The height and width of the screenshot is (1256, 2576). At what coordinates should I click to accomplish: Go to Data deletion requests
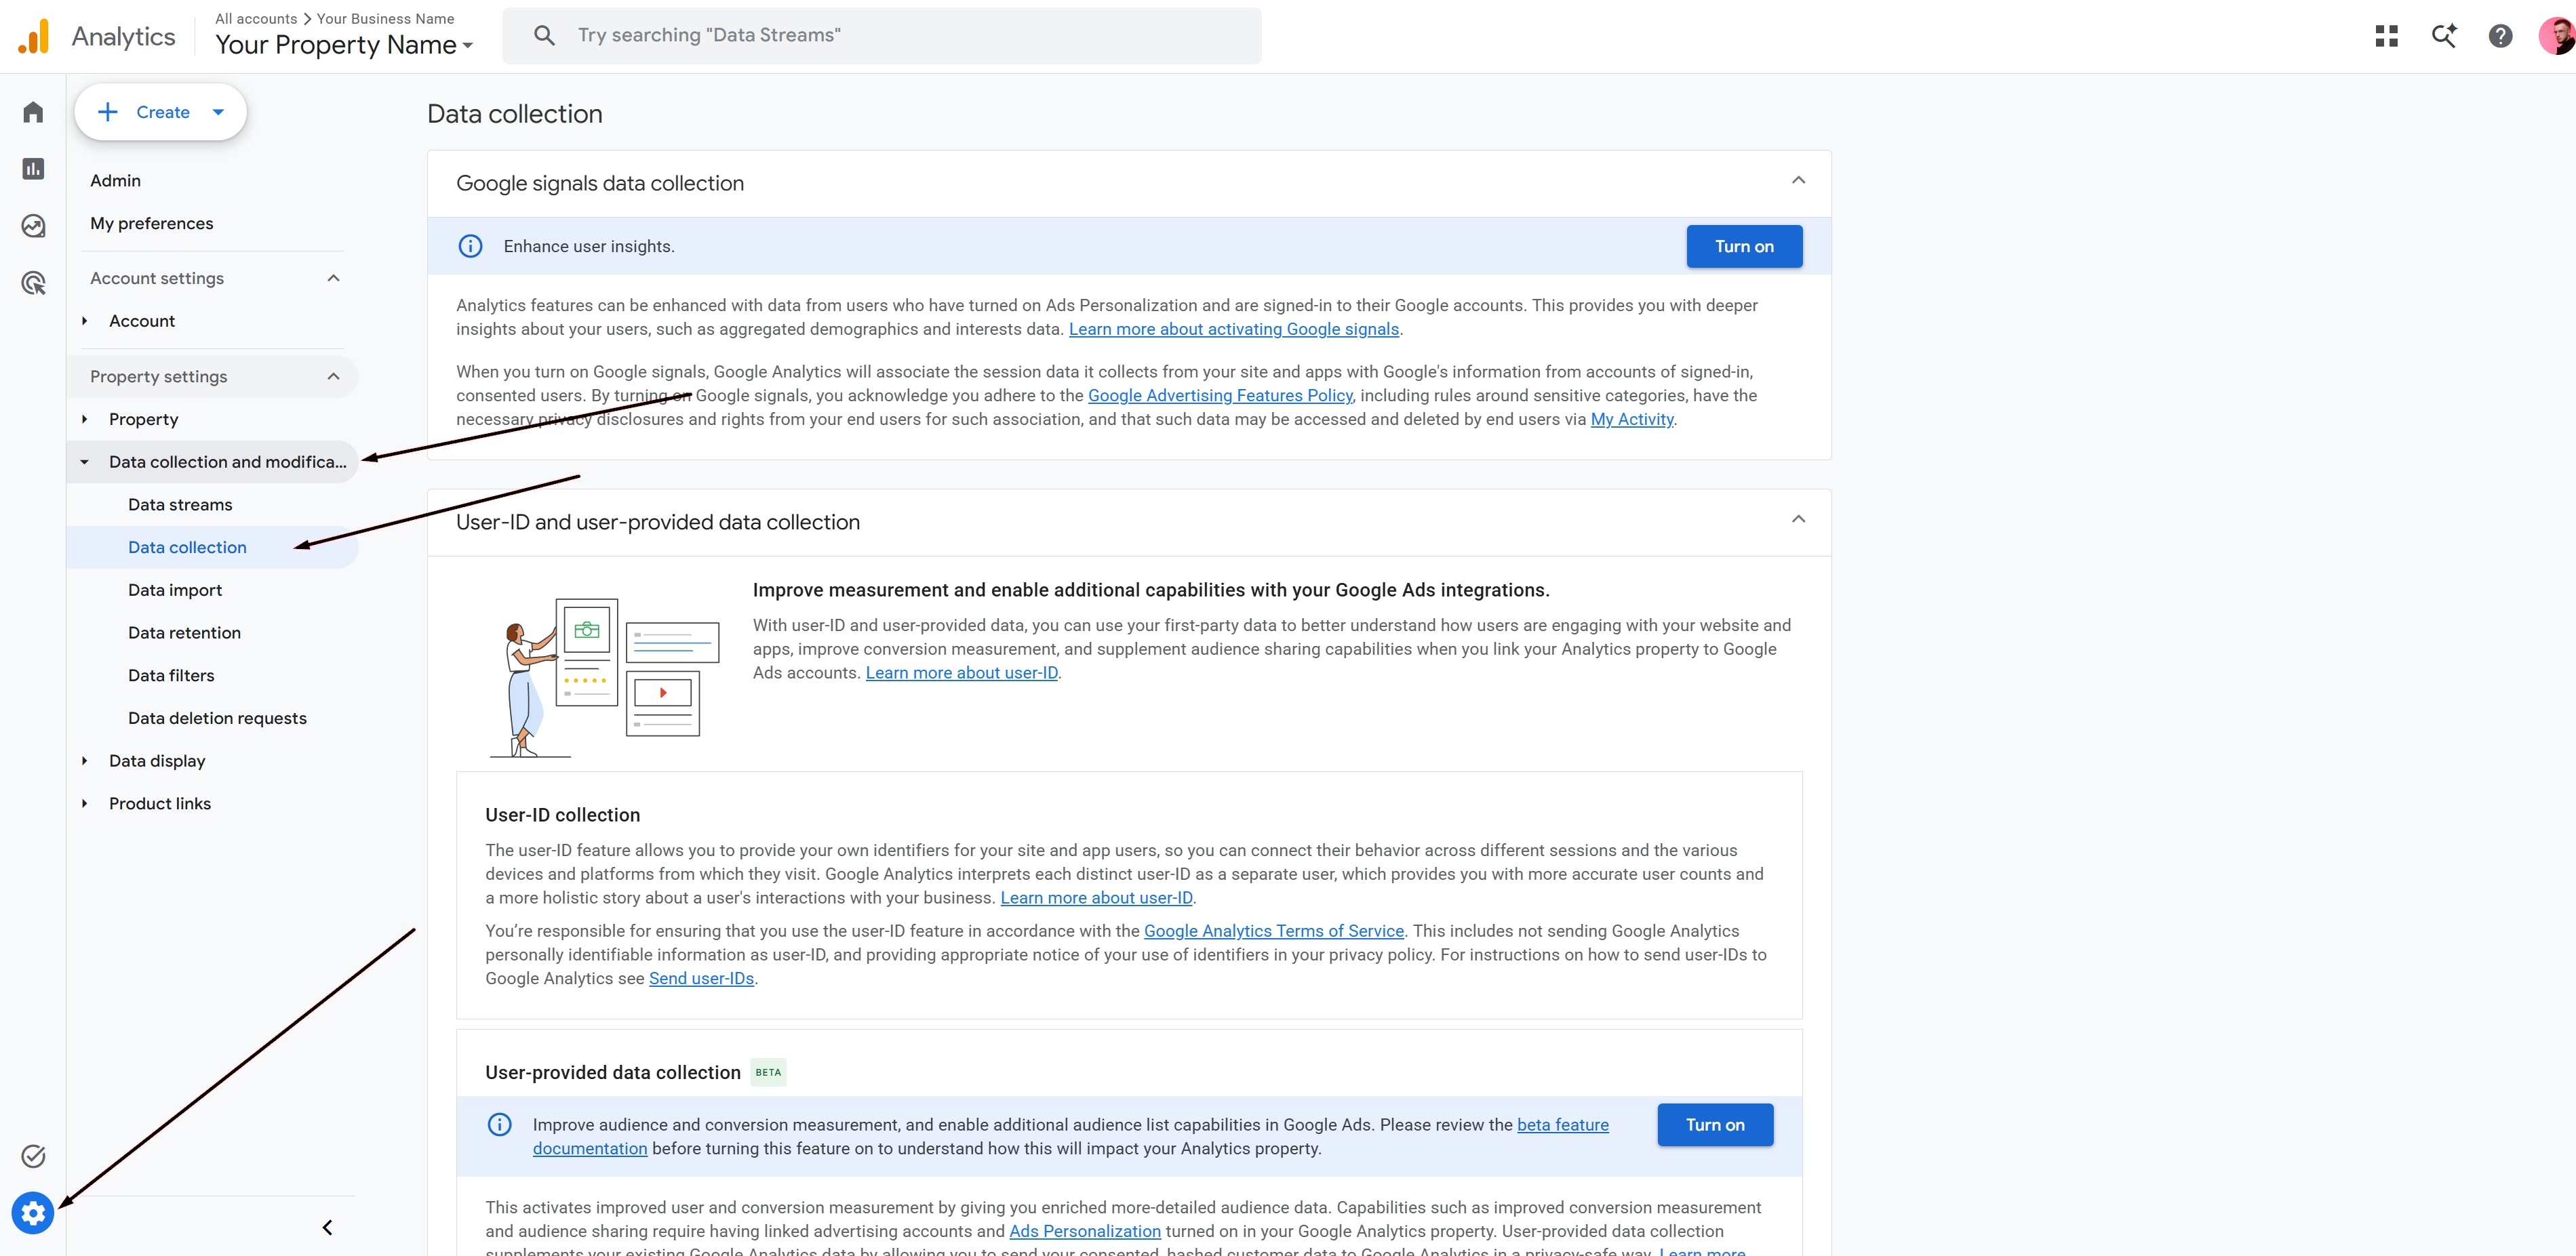coord(217,718)
